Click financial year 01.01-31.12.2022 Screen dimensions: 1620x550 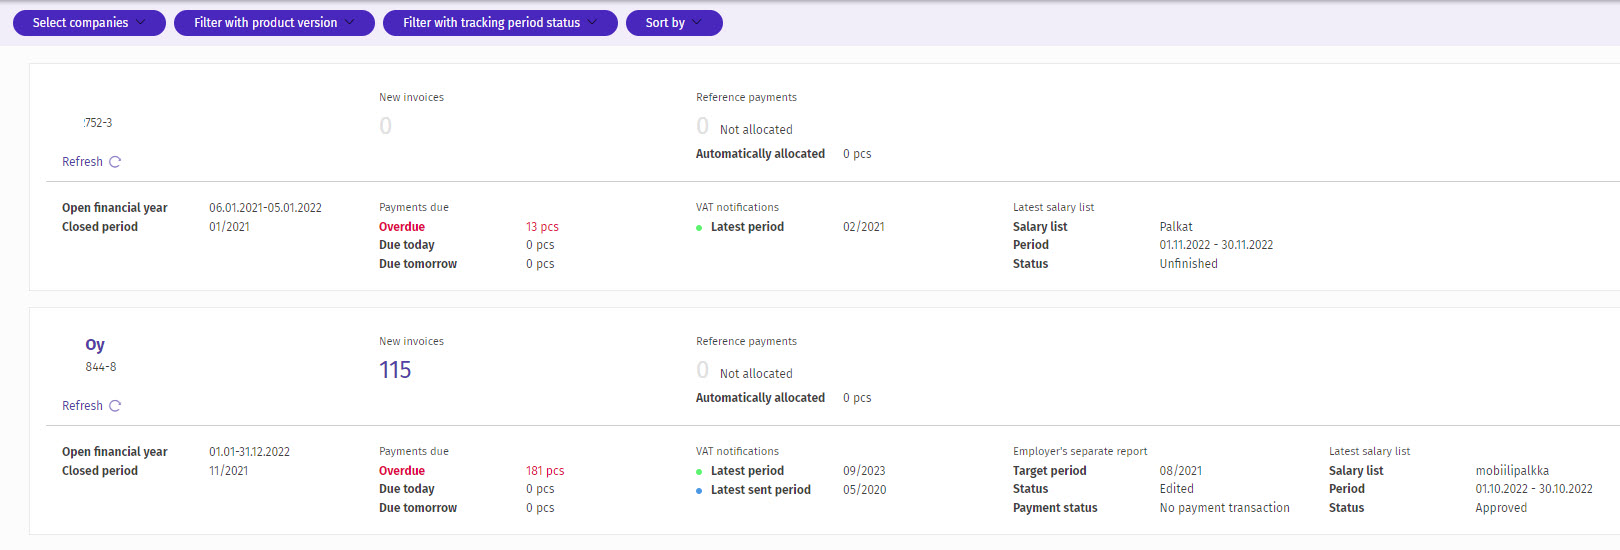point(249,452)
